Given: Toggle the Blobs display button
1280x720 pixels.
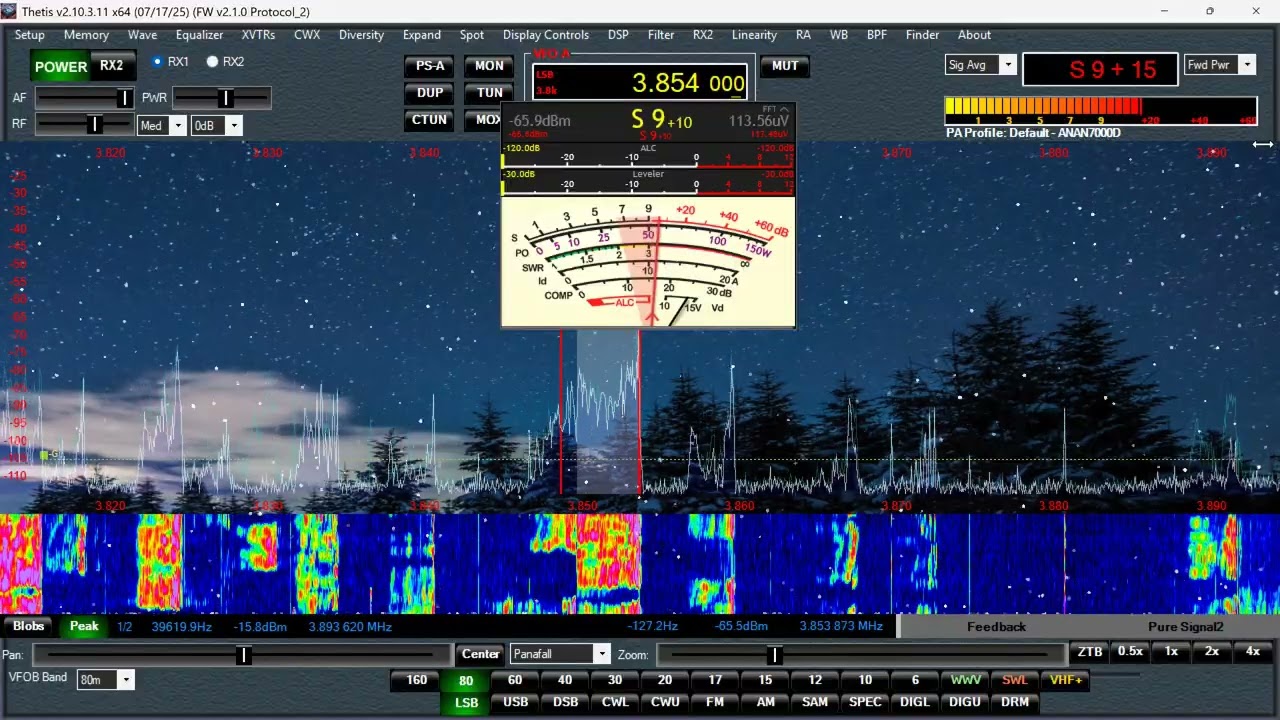Looking at the screenshot, I should tap(28, 626).
